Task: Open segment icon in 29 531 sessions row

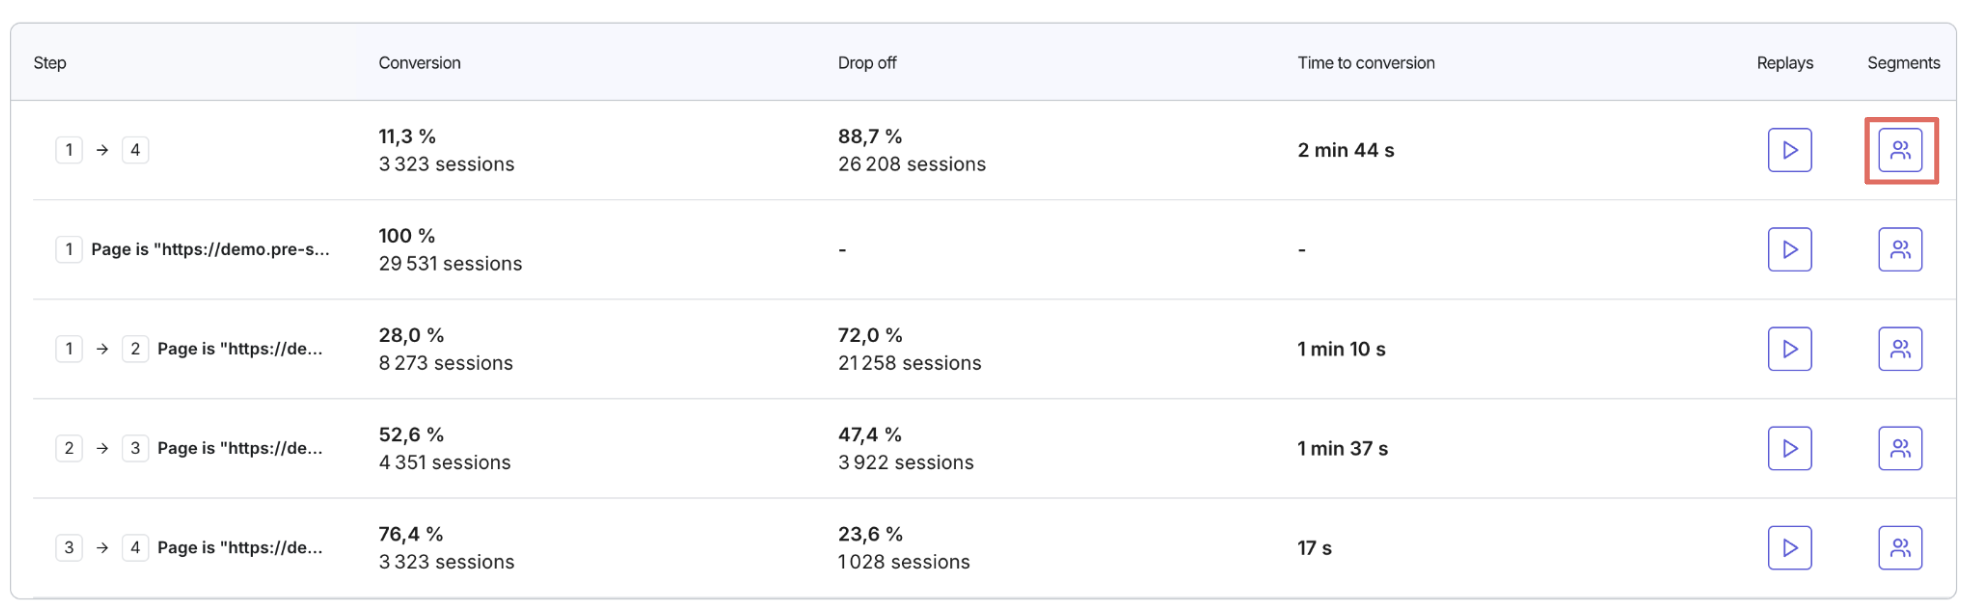Action: pos(1900,249)
